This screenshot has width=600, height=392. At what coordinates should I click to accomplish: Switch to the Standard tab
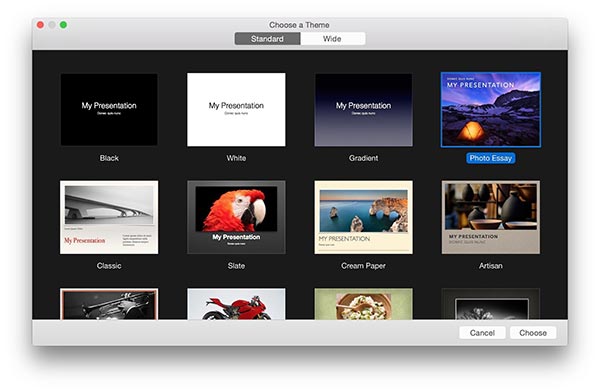pyautogui.click(x=267, y=39)
